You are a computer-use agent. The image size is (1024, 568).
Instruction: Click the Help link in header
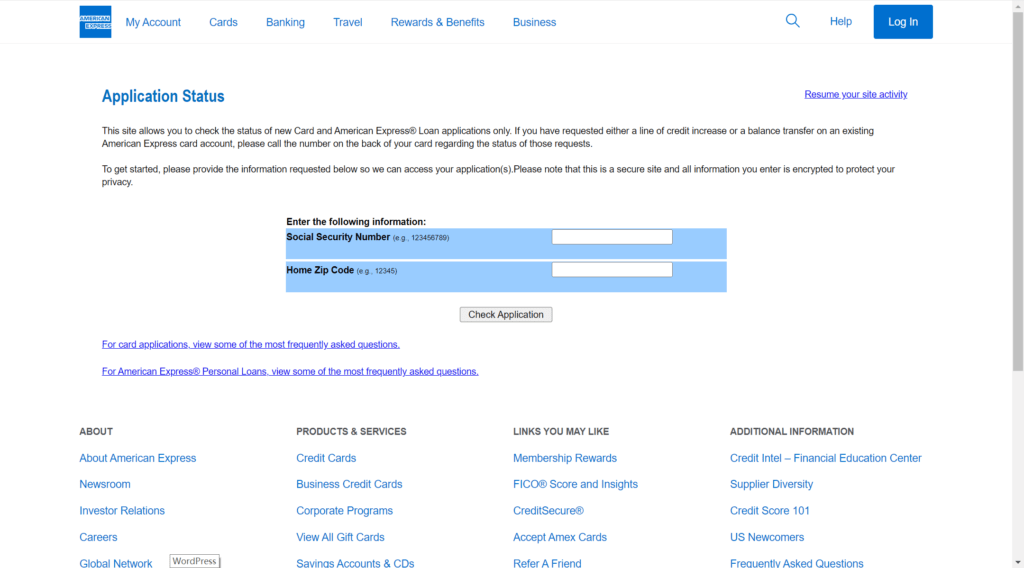tap(840, 22)
